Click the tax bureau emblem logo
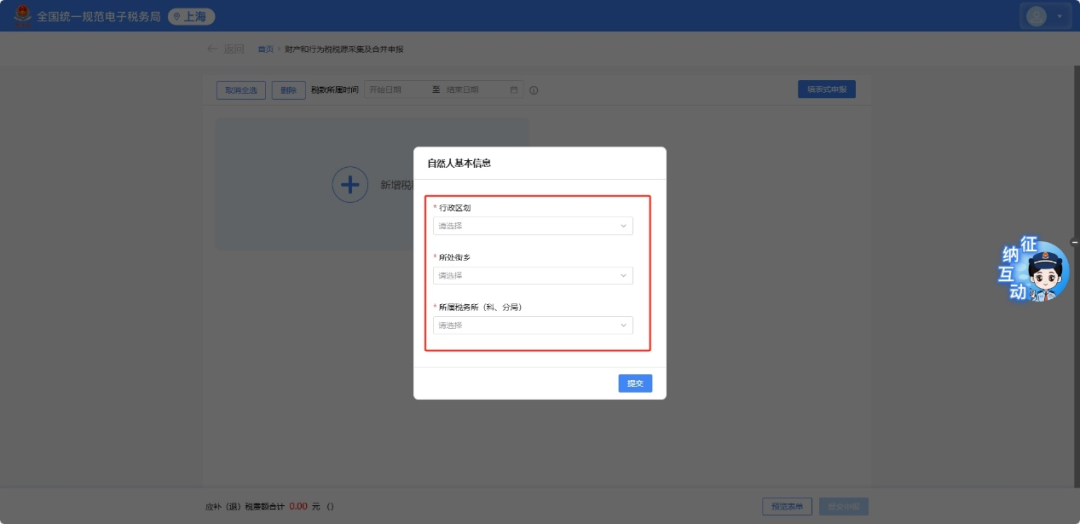Image resolution: width=1080 pixels, height=524 pixels. [x=21, y=16]
